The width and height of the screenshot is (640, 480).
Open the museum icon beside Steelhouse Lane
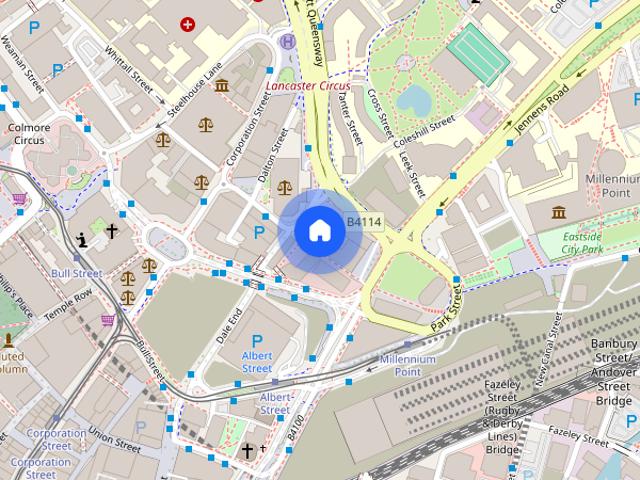[x=222, y=86]
